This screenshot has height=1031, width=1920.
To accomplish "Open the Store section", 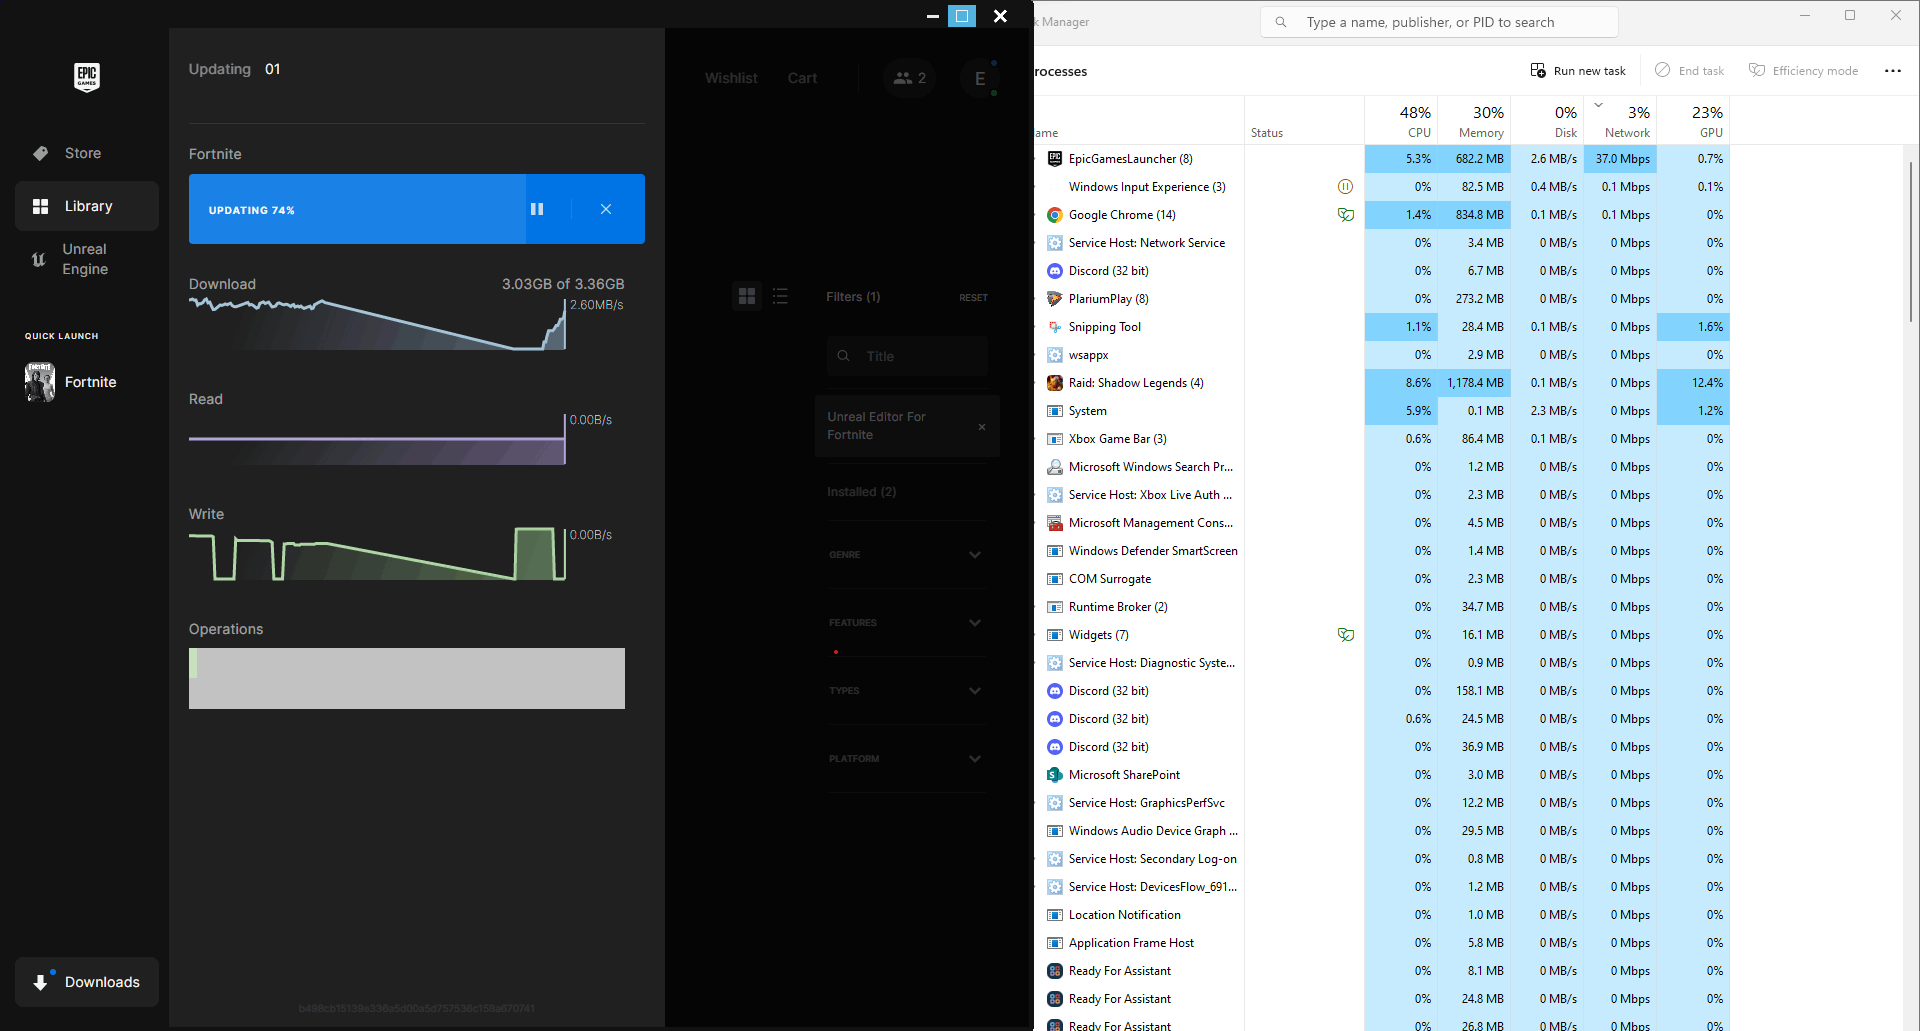I will click(86, 153).
